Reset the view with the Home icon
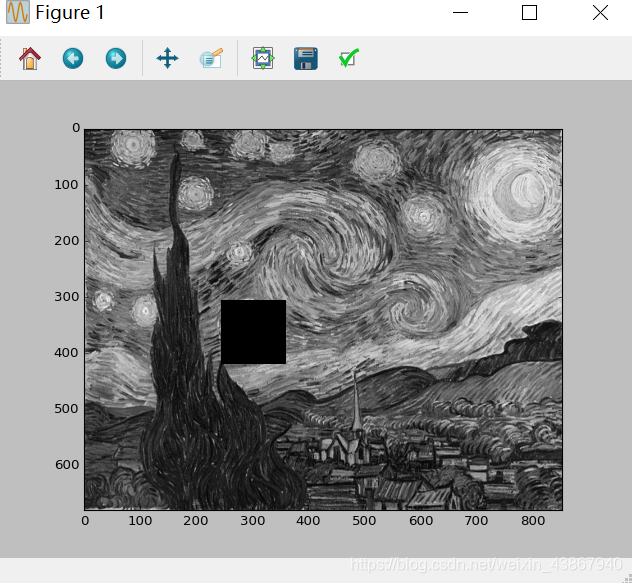The image size is (632, 583). coord(30,58)
